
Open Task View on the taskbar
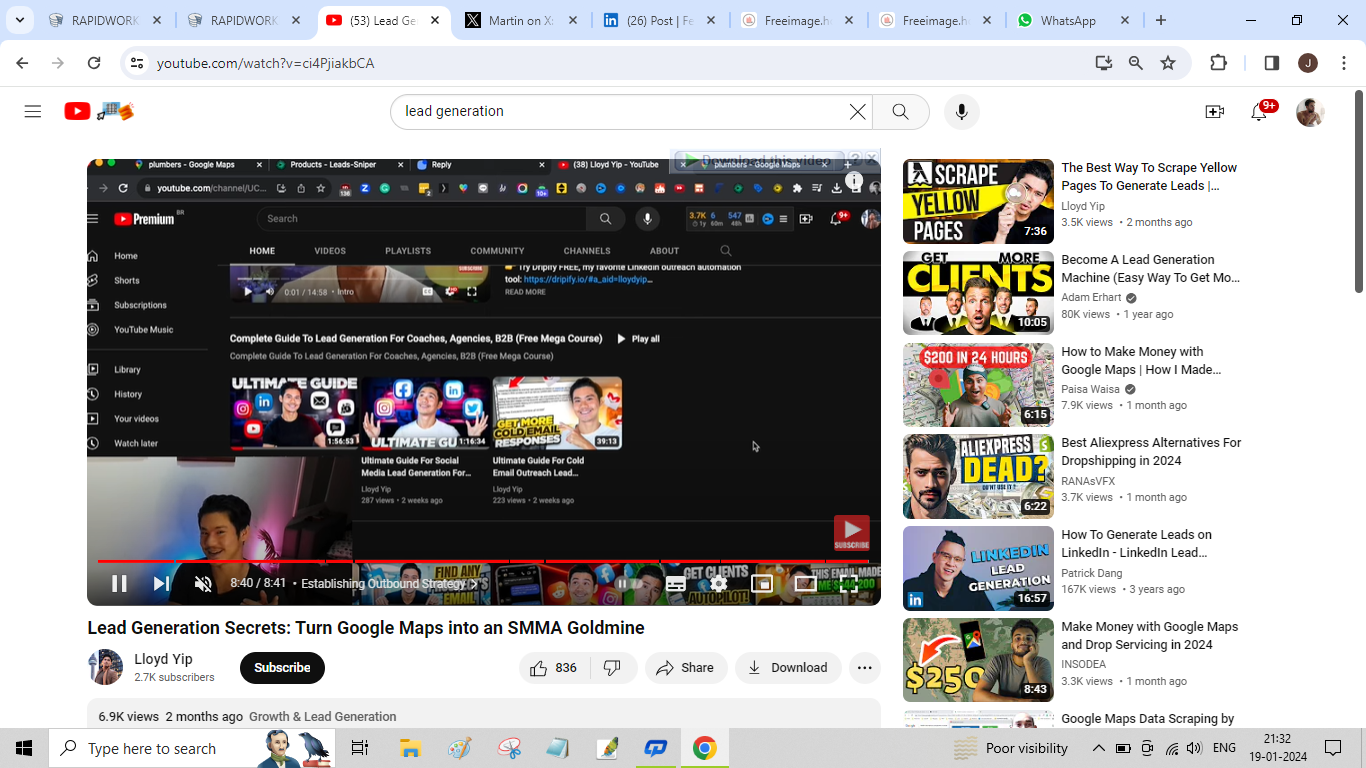coord(360,748)
